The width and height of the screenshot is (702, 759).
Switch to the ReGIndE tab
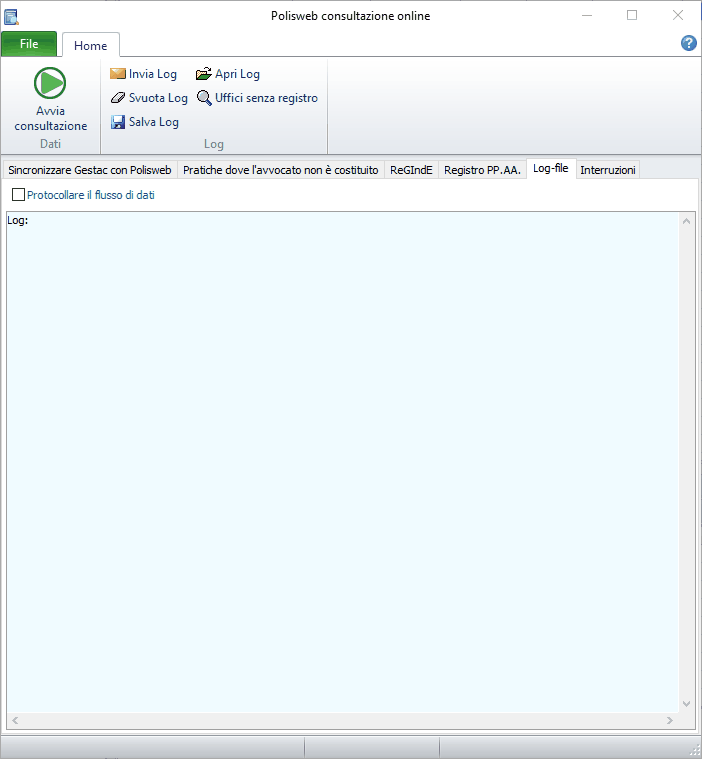(x=411, y=170)
